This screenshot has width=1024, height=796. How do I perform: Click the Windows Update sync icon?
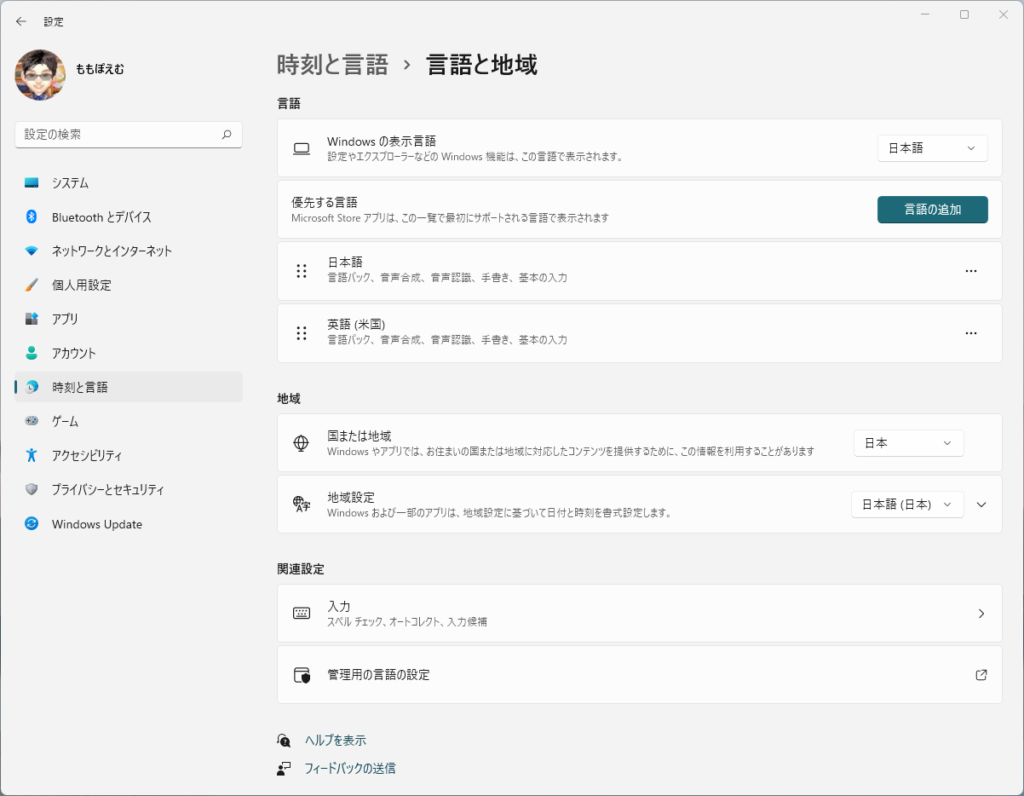[x=31, y=524]
